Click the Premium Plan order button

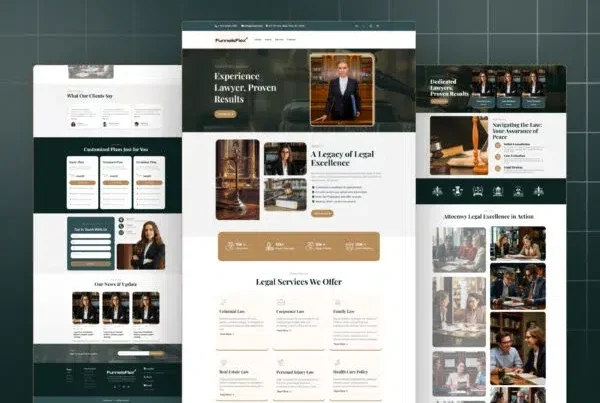tap(149, 183)
